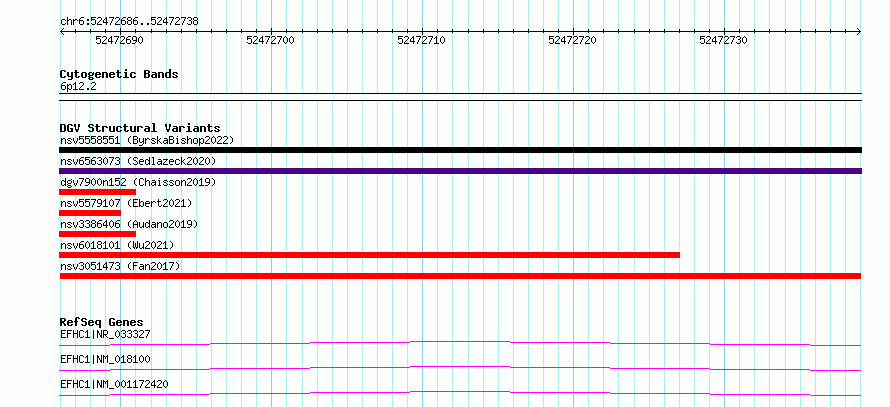Open the dgv7900n152 (Chaisson2019) variant label
This screenshot has width=890, height=407.
pyautogui.click(x=138, y=182)
